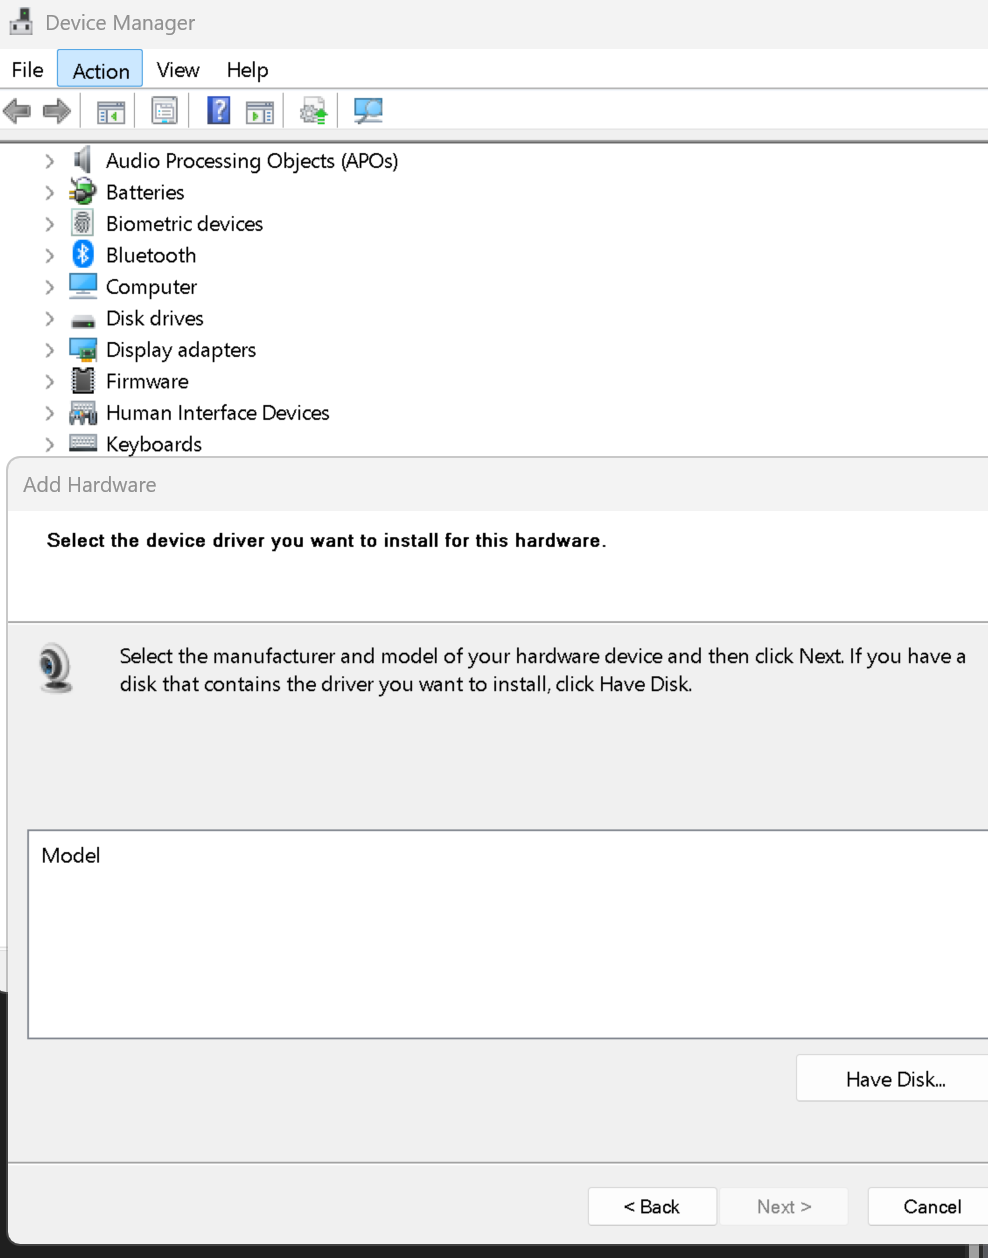
Task: Click the Have Disk button
Action: click(895, 1079)
